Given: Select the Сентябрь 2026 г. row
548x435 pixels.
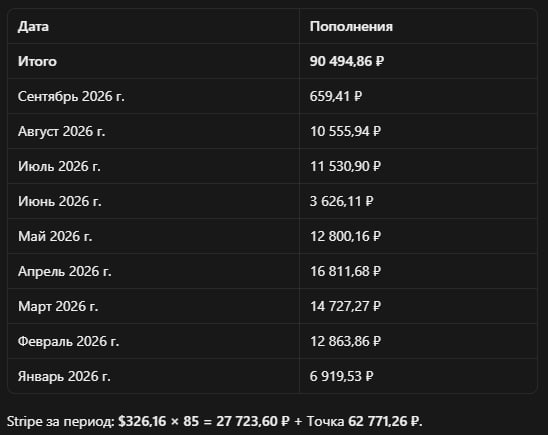Looking at the screenshot, I should [272, 96].
